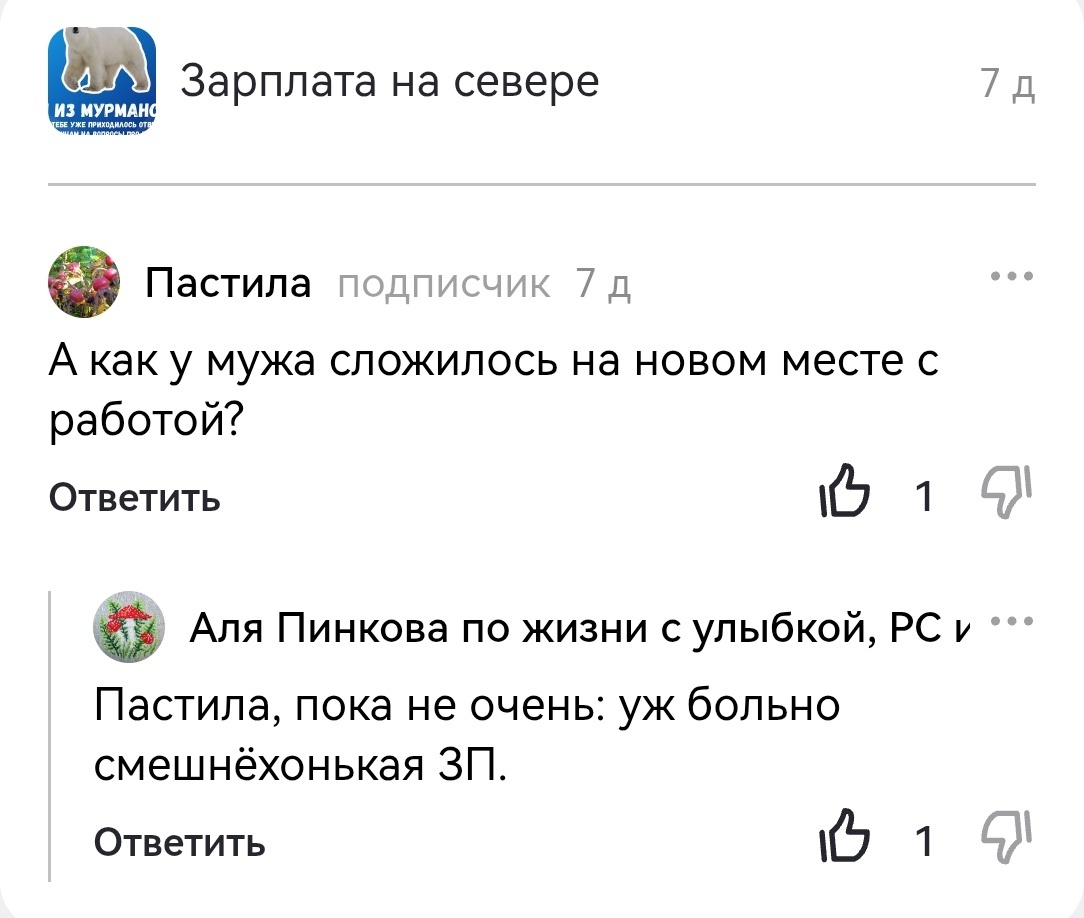The width and height of the screenshot is (1084, 918).
Task: Like Пастила's comment with thumbs up
Action: [x=846, y=492]
